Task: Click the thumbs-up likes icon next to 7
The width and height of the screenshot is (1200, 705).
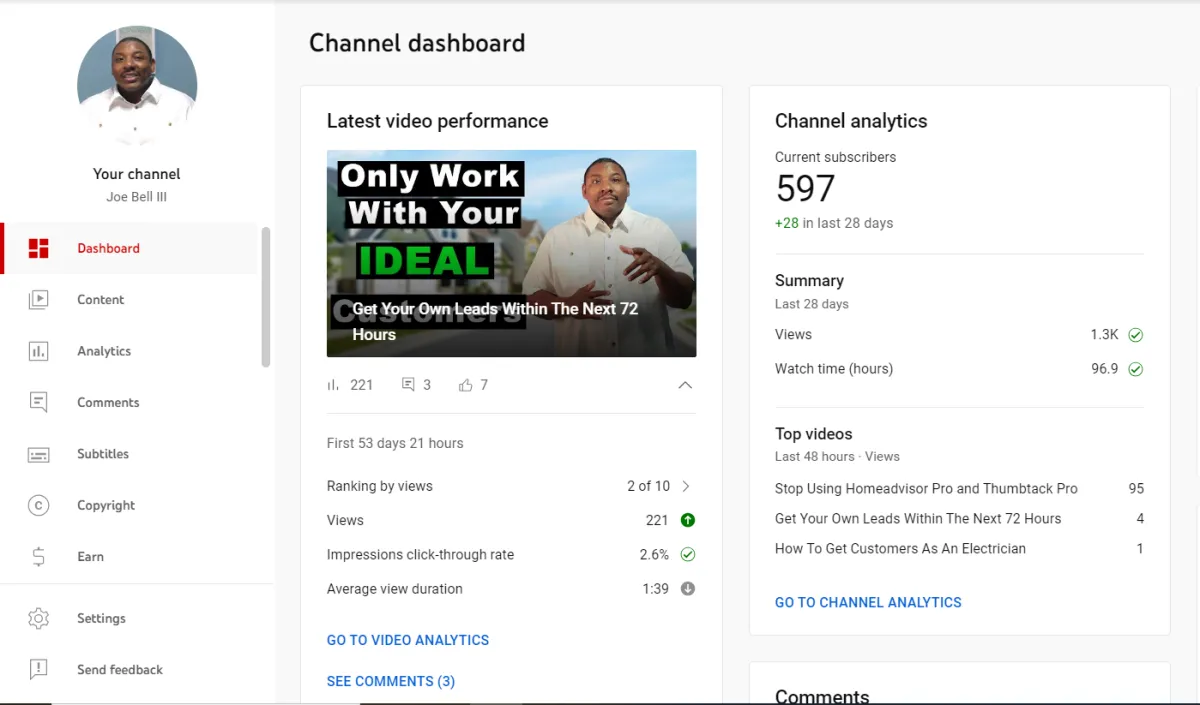Action: click(x=466, y=385)
